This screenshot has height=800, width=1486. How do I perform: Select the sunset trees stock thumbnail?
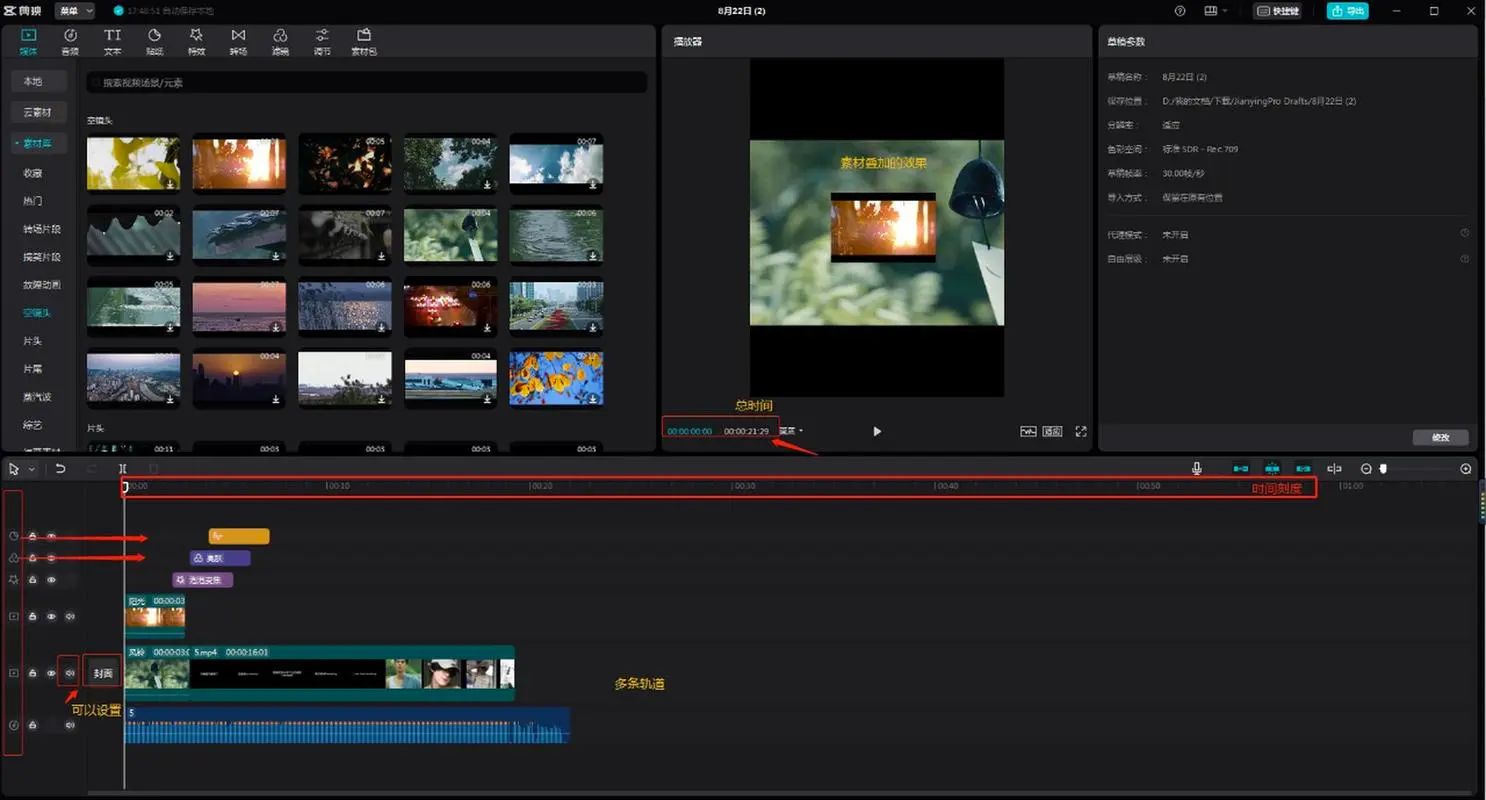coord(239,163)
